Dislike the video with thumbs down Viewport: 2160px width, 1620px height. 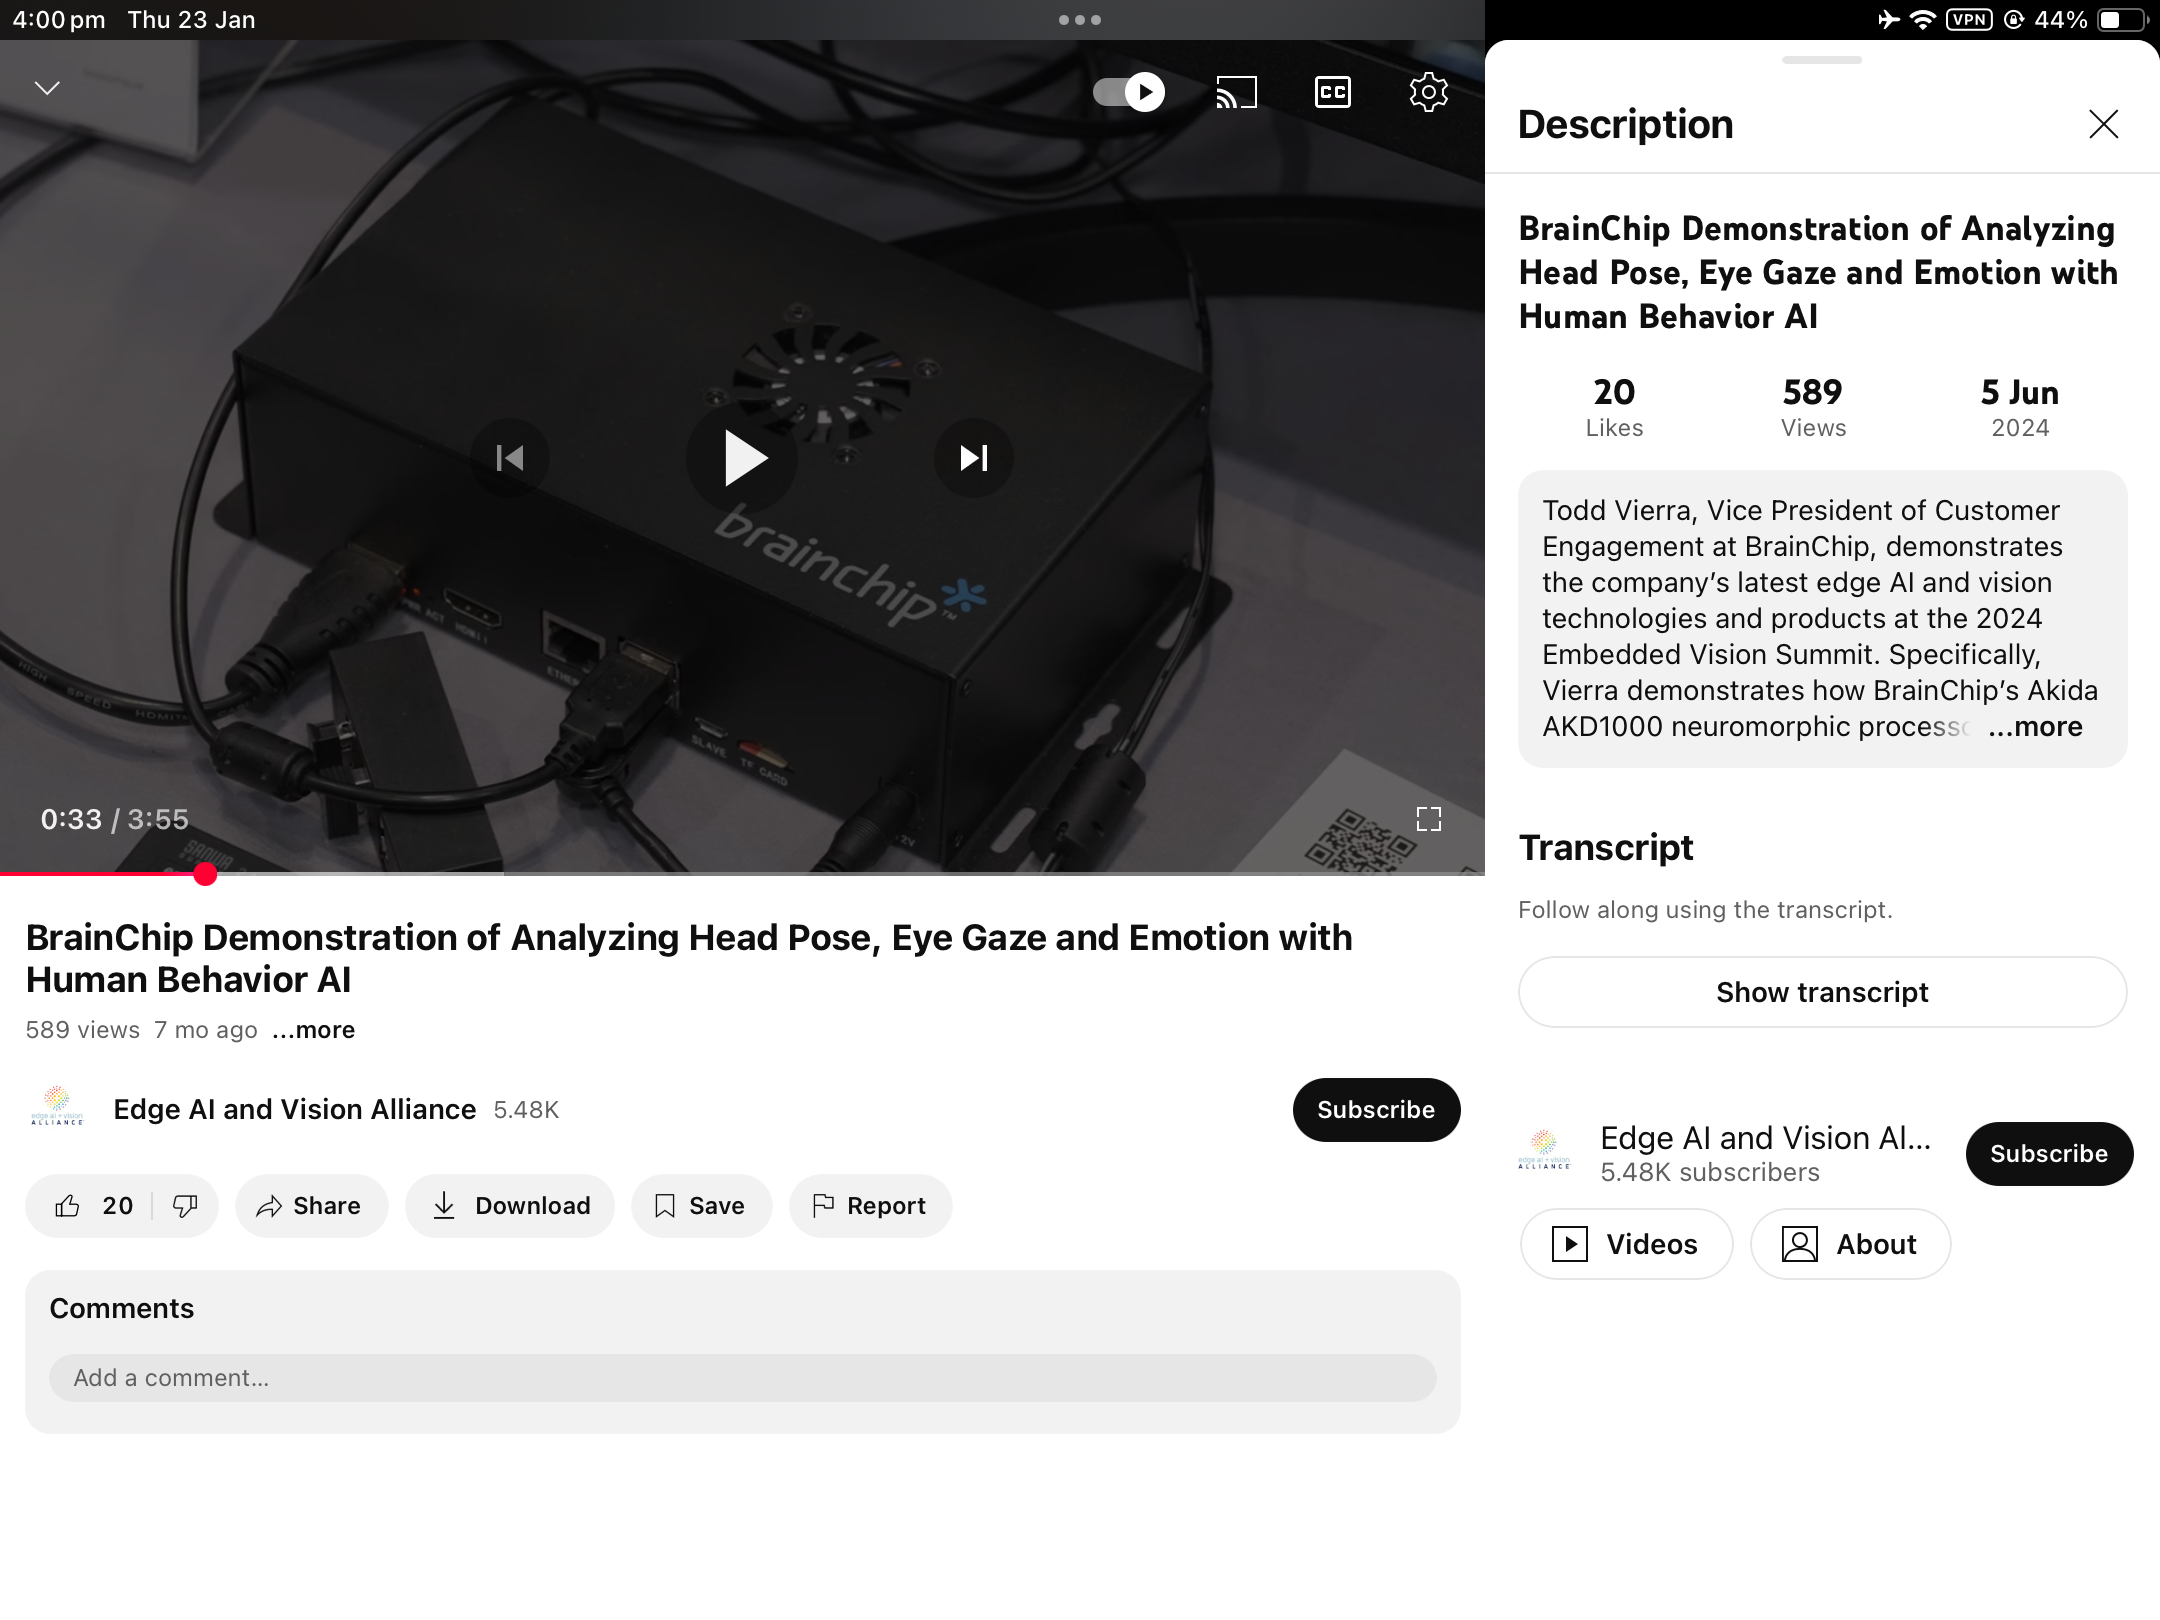click(x=185, y=1205)
